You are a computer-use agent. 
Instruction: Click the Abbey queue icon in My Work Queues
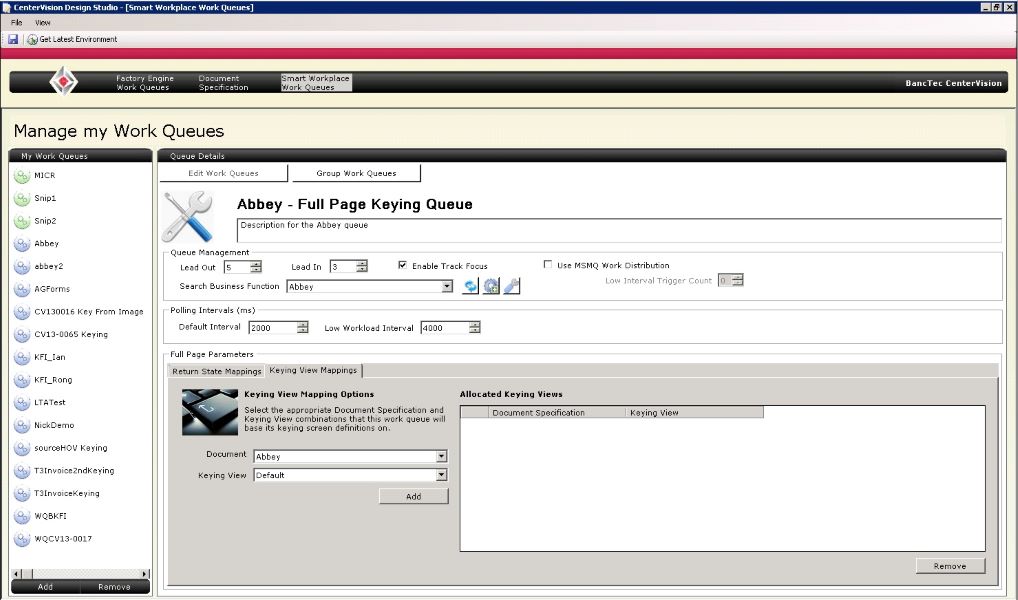coord(22,244)
